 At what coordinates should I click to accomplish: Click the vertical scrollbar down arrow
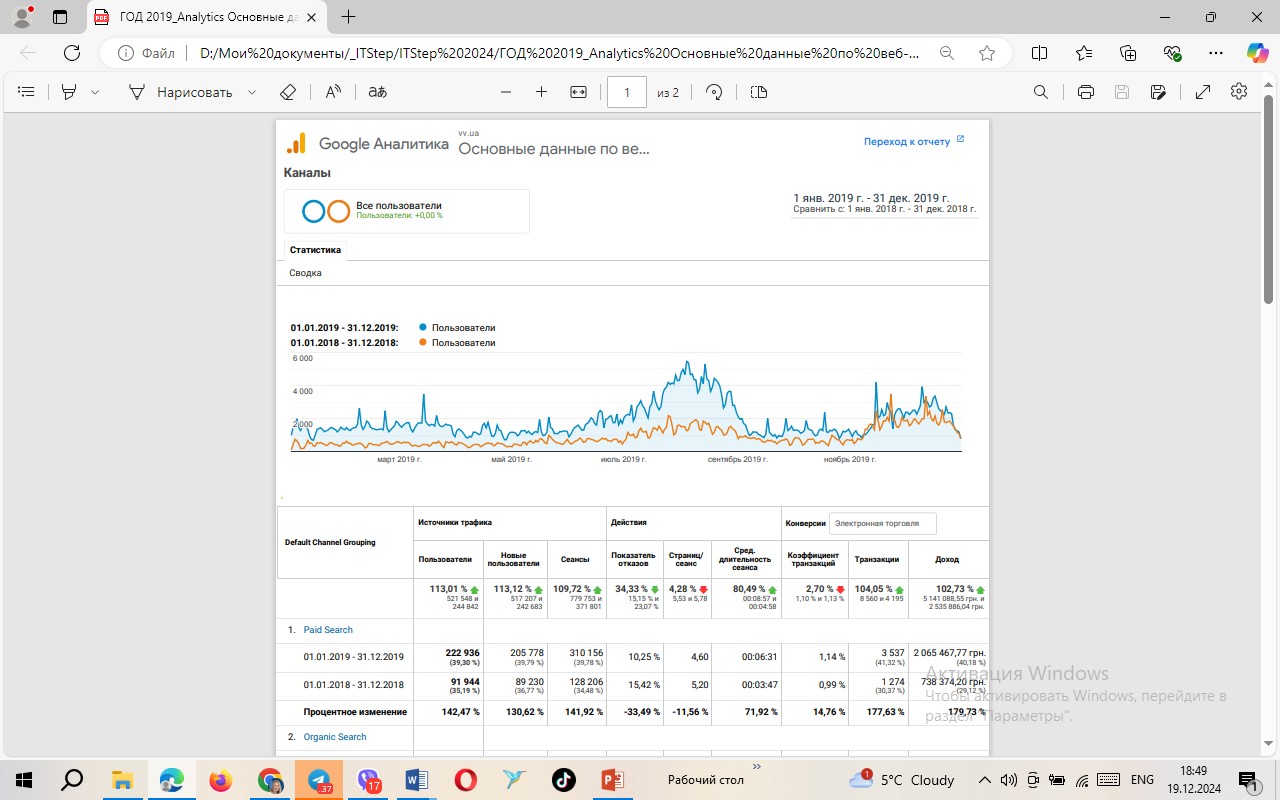(1270, 743)
